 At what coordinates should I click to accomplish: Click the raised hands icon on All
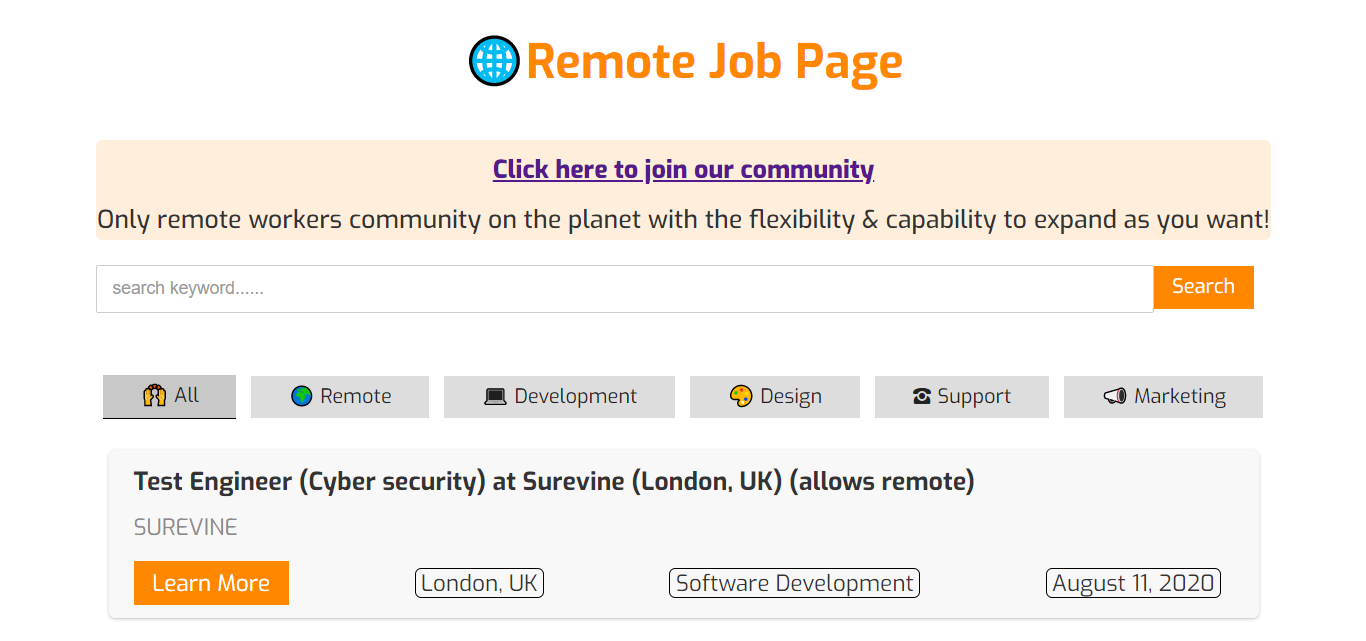click(x=154, y=396)
